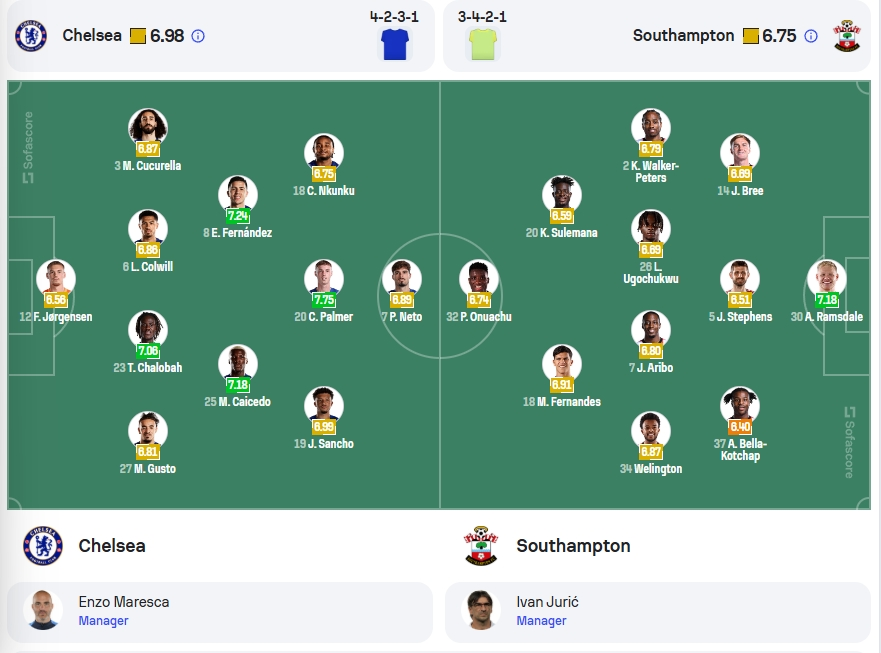881x653 pixels.
Task: Select P. Onuachu player photo
Action: [x=479, y=279]
